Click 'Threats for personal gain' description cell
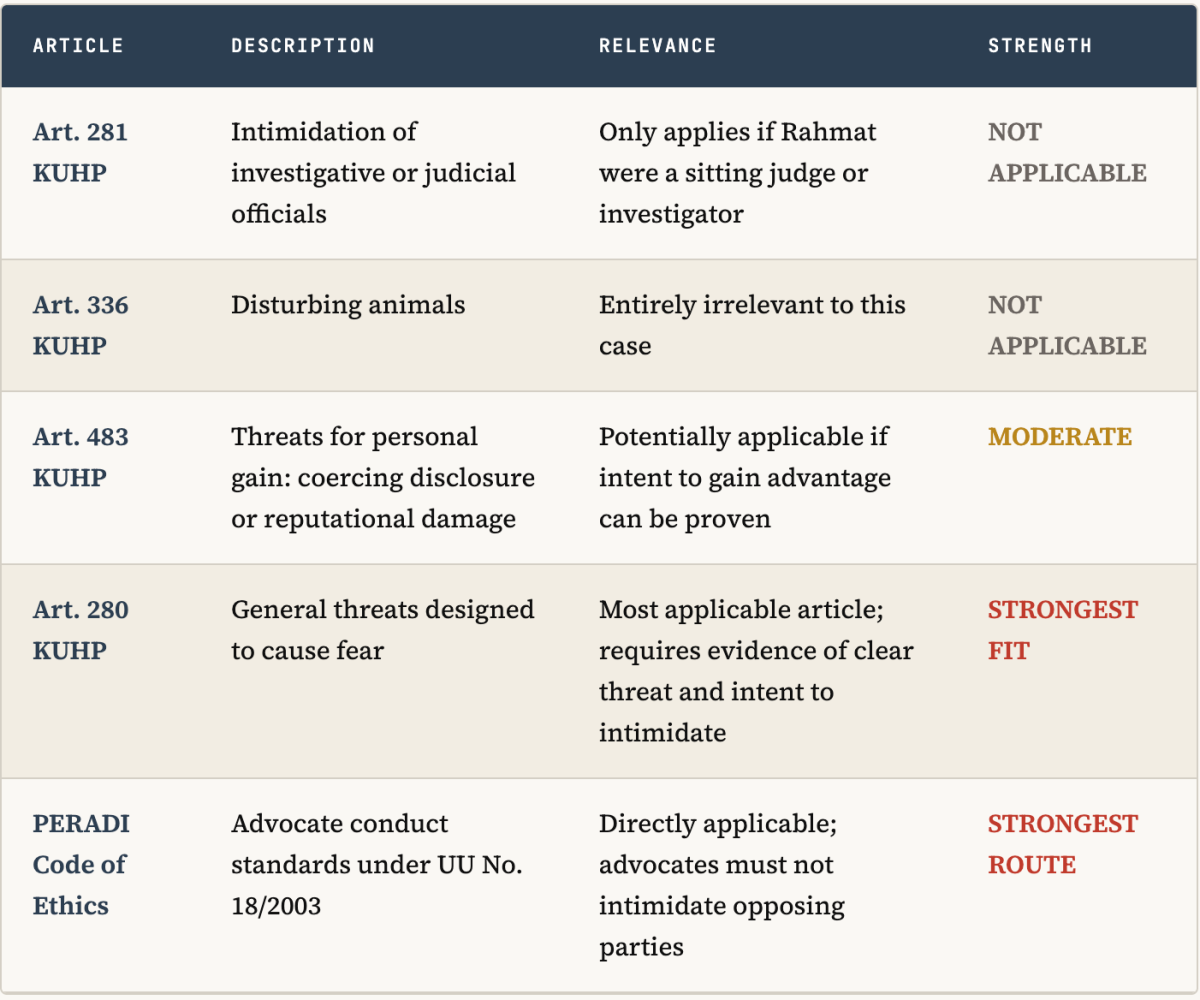The height and width of the screenshot is (1000, 1200). click(x=383, y=478)
